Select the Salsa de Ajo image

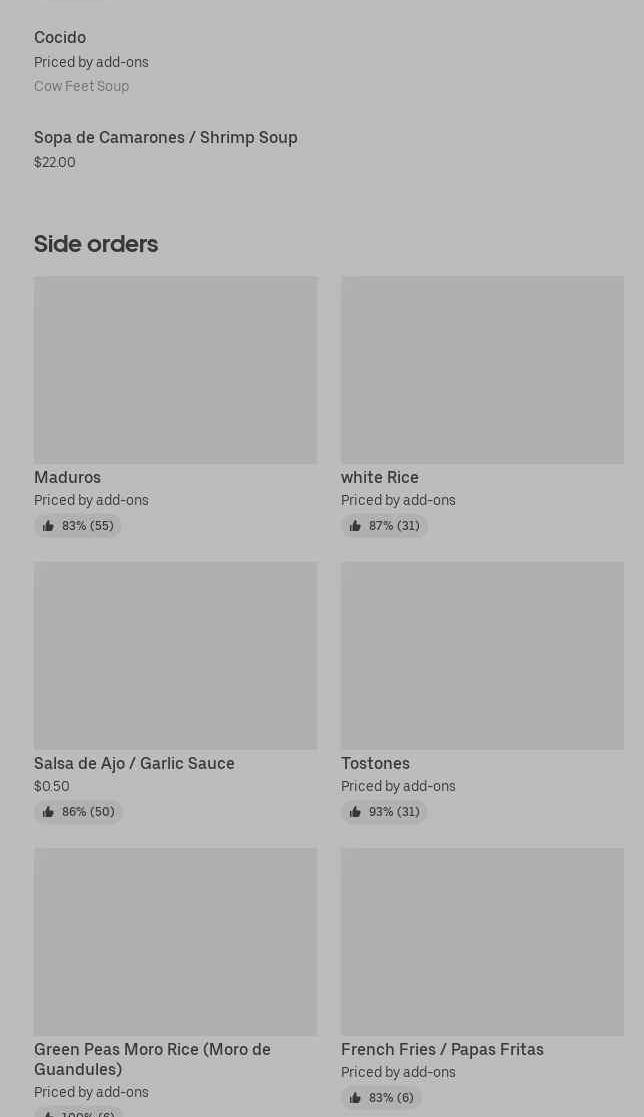point(175,655)
